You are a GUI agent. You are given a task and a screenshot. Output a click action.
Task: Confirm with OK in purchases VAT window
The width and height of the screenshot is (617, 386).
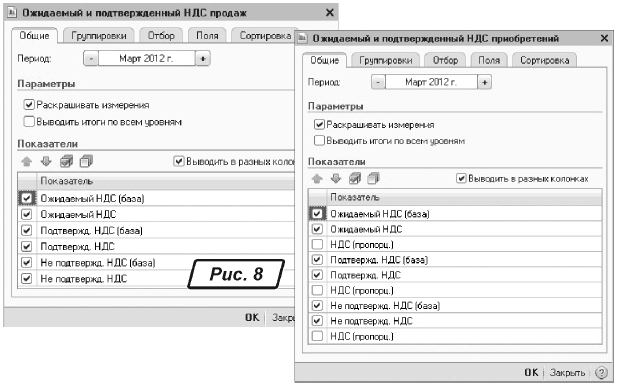coord(531,372)
